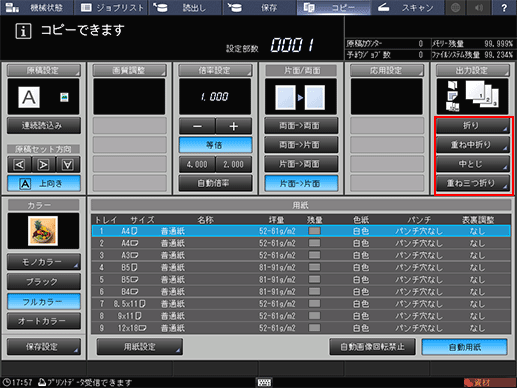Click the 片面/両面 header

[x=301, y=70]
